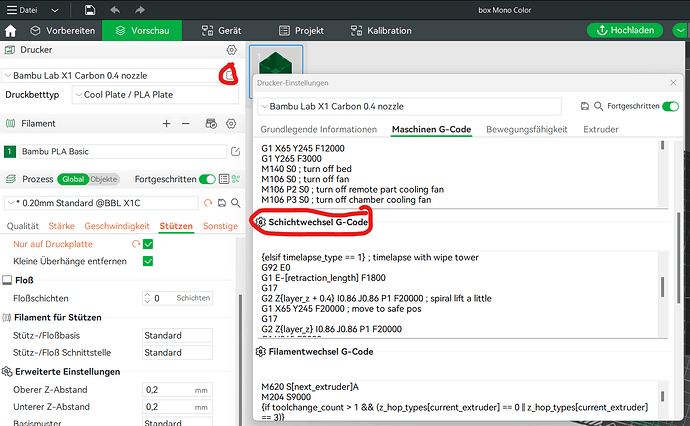
Task: Open the Qualität settings tab
Action: (x=22, y=226)
